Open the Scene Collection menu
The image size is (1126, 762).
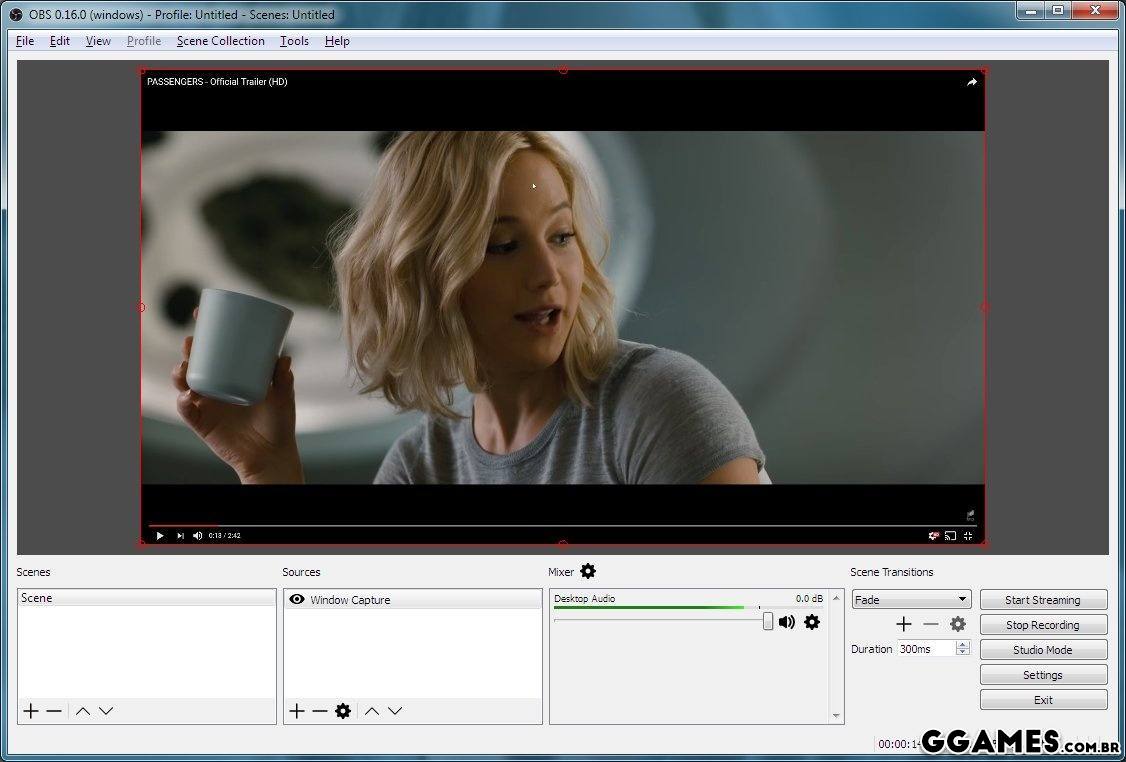(220, 41)
